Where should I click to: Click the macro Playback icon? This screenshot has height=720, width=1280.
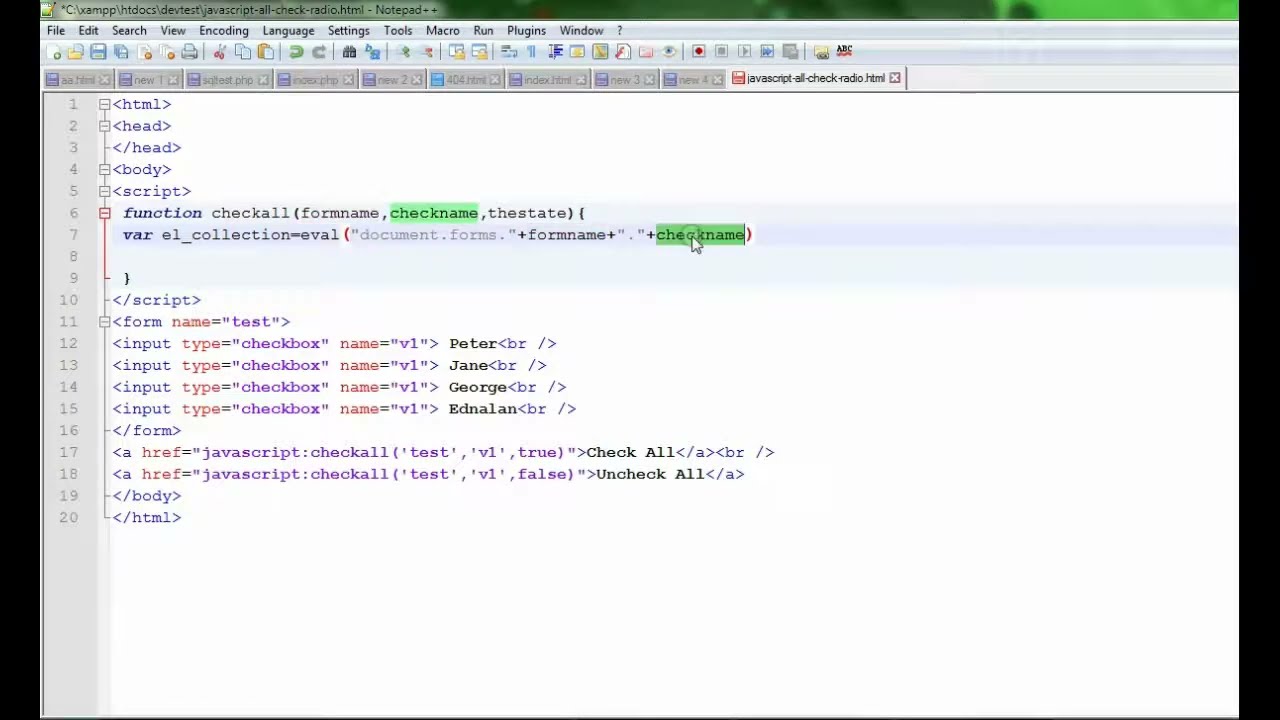(744, 52)
